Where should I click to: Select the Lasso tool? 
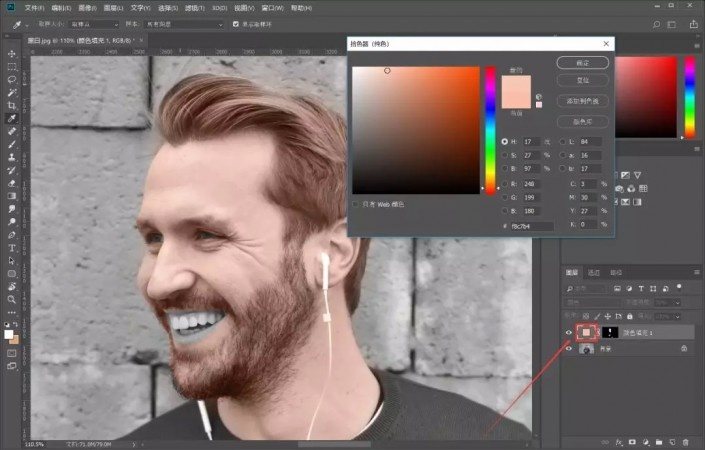12,79
